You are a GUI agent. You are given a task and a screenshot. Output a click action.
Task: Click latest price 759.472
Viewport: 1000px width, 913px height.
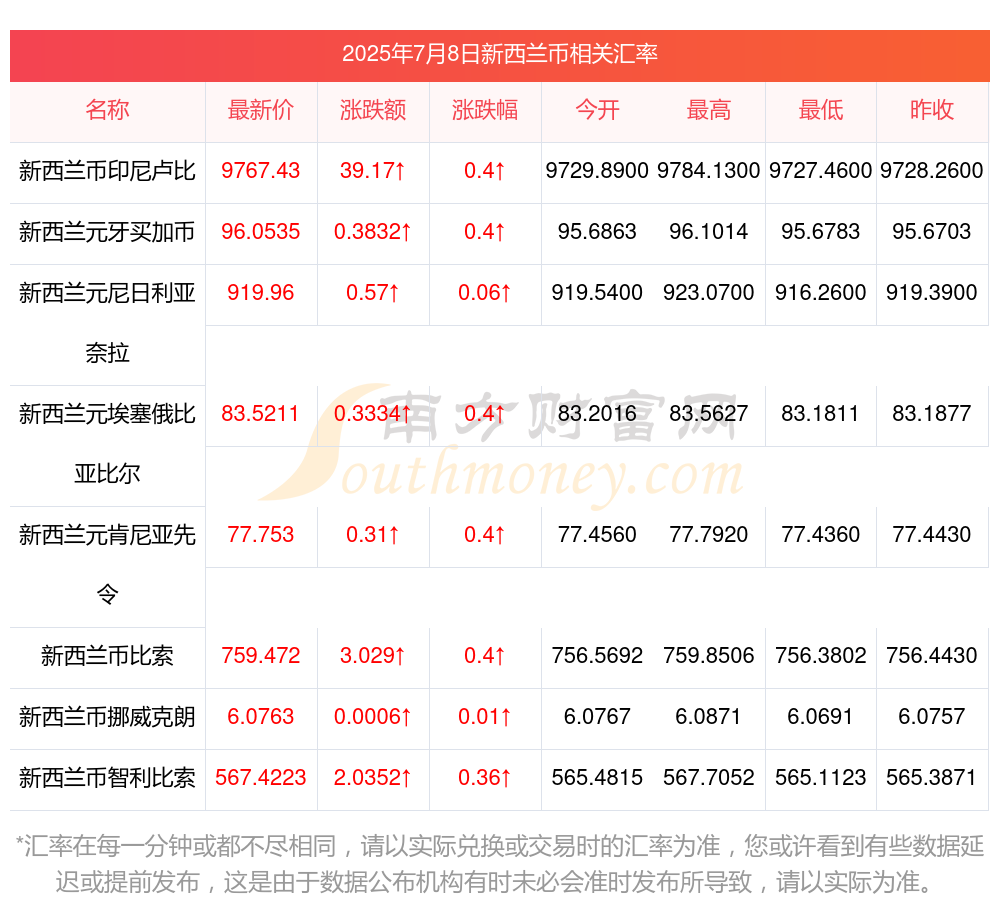pyautogui.click(x=261, y=655)
